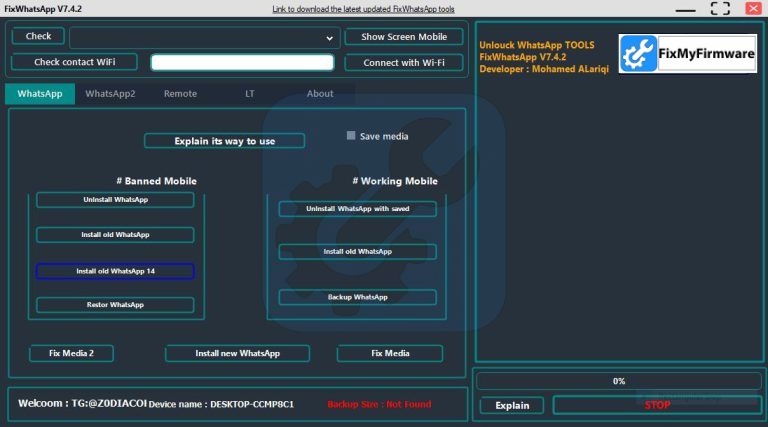Click the 0% progress bar
The image size is (768, 427).
tap(618, 381)
